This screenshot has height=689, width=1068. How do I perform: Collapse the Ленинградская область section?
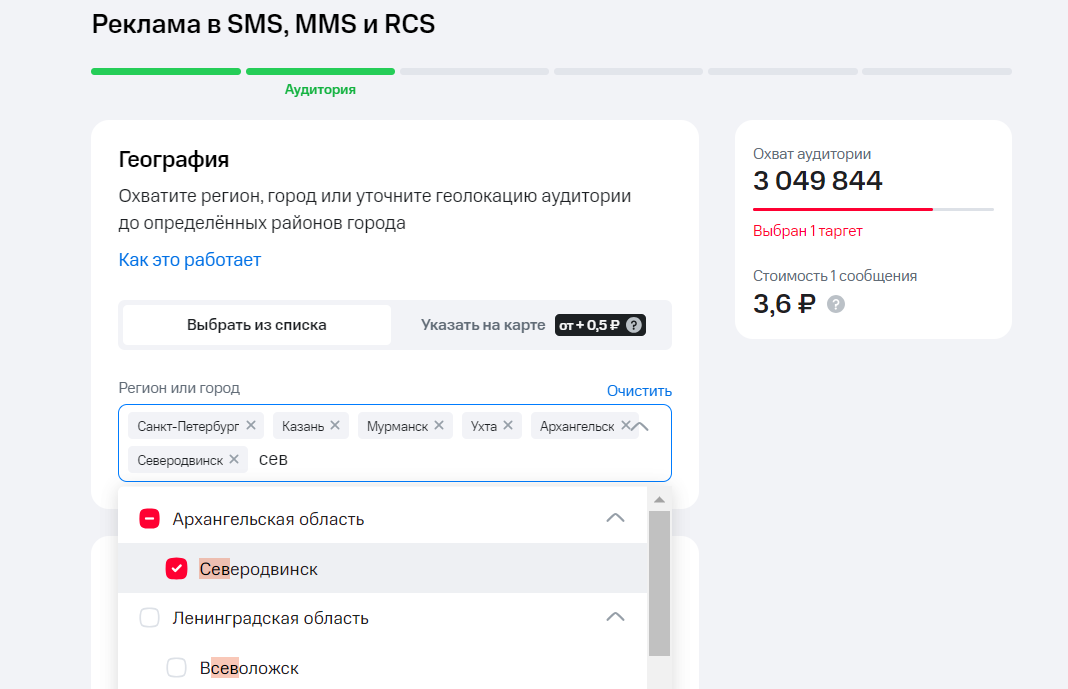(x=615, y=618)
